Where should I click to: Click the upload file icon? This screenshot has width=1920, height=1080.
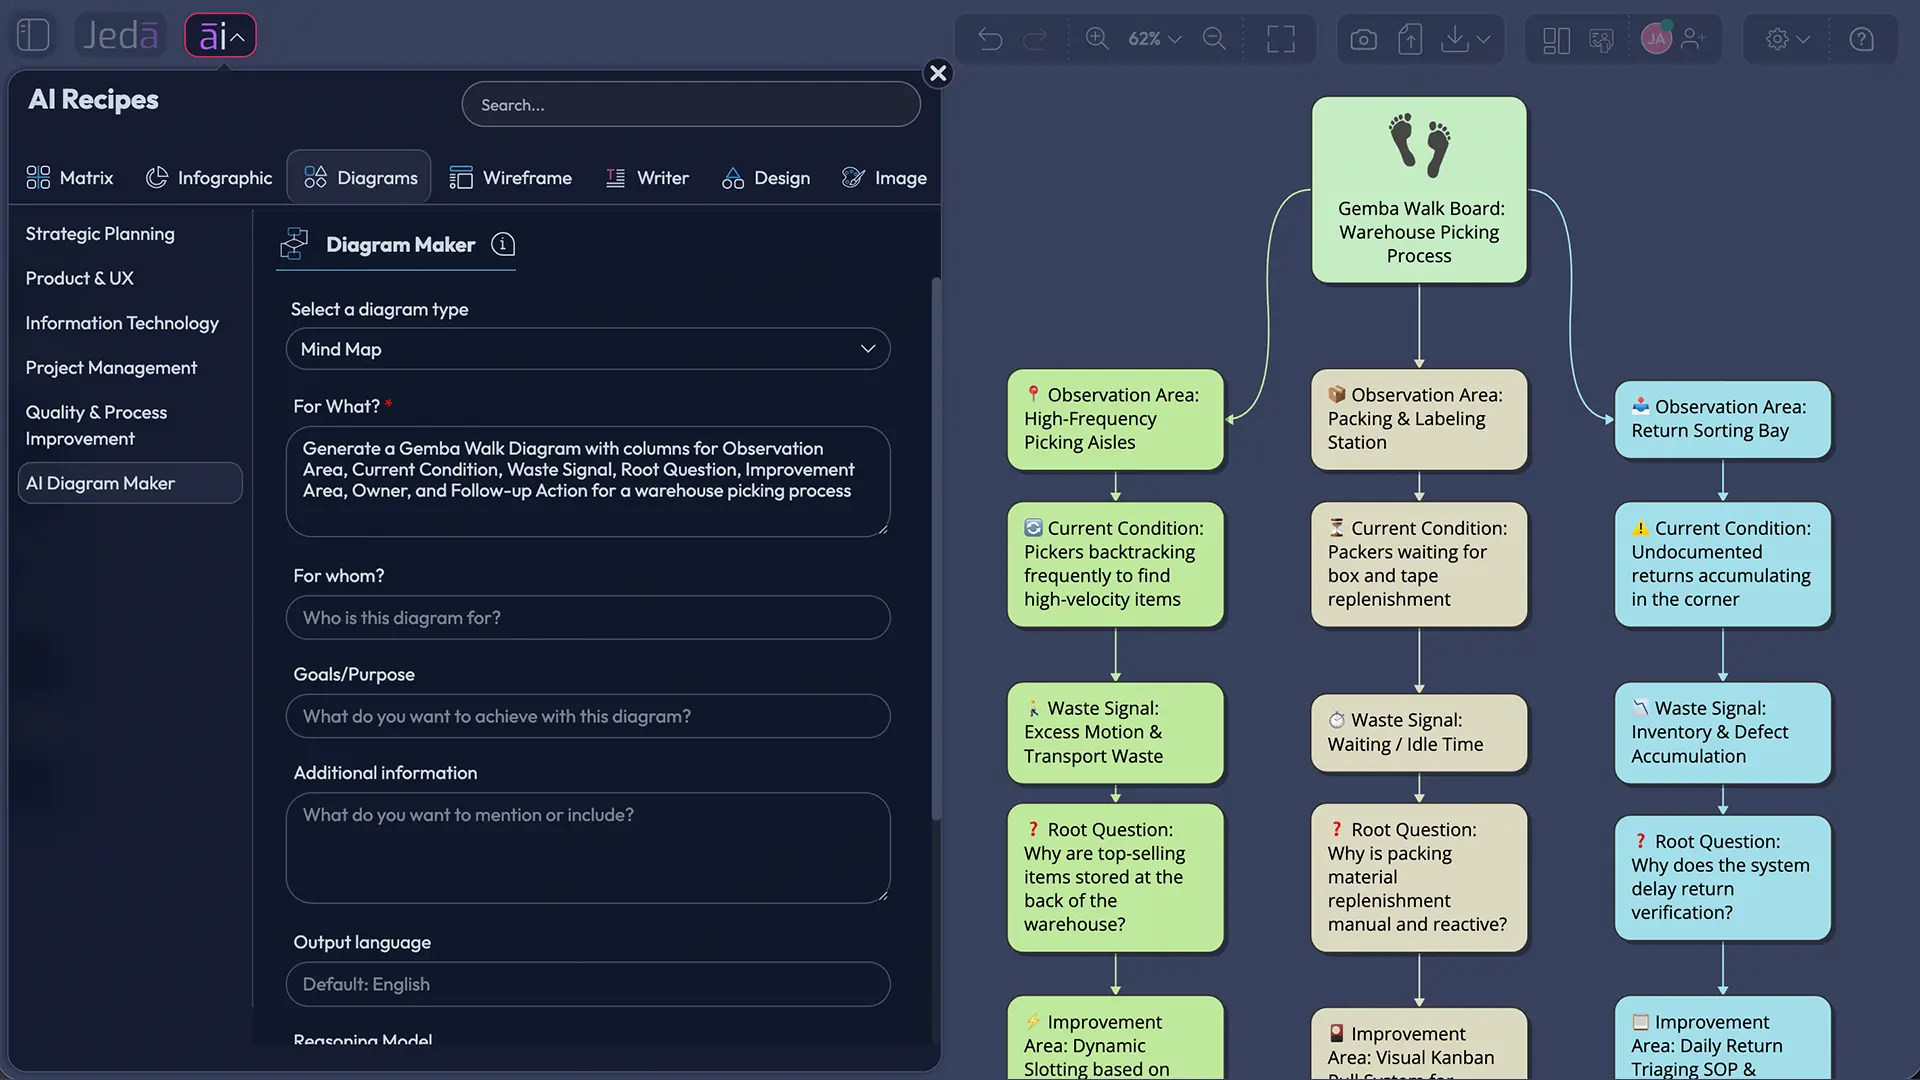click(x=1410, y=39)
